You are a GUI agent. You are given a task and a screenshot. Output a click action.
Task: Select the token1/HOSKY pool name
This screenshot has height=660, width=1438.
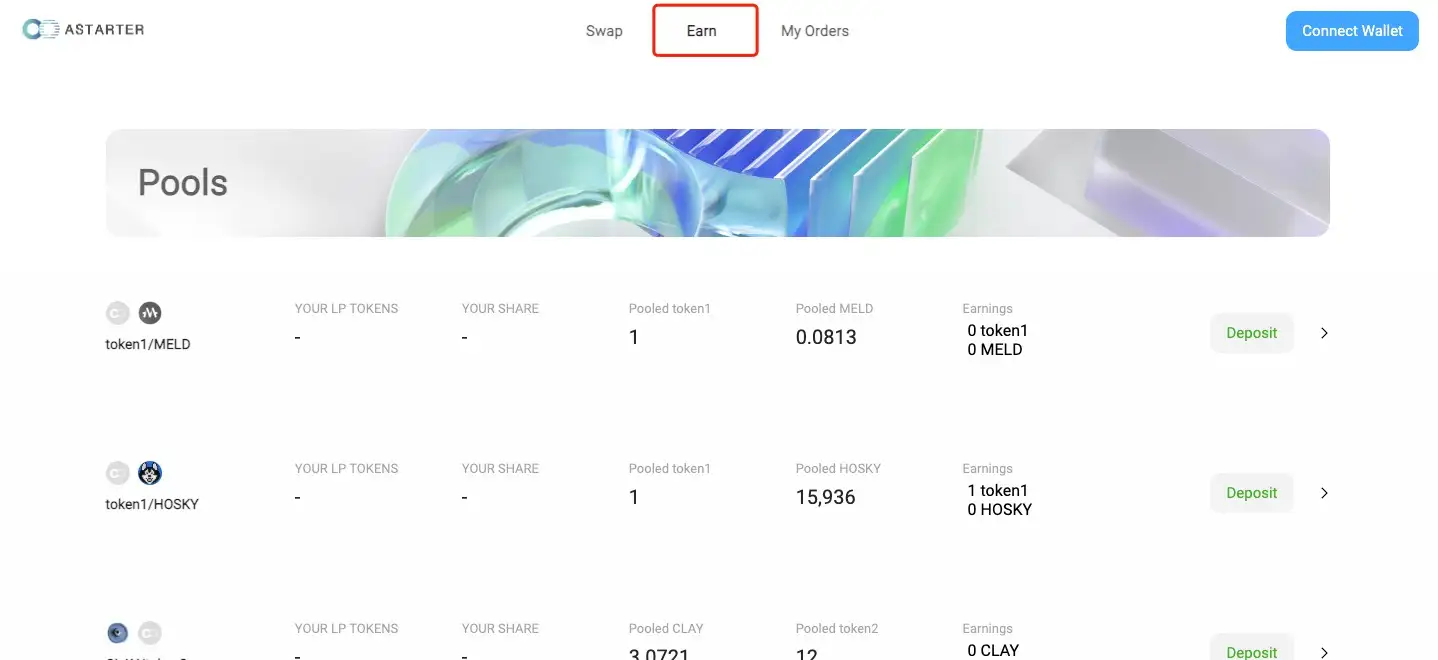(152, 504)
